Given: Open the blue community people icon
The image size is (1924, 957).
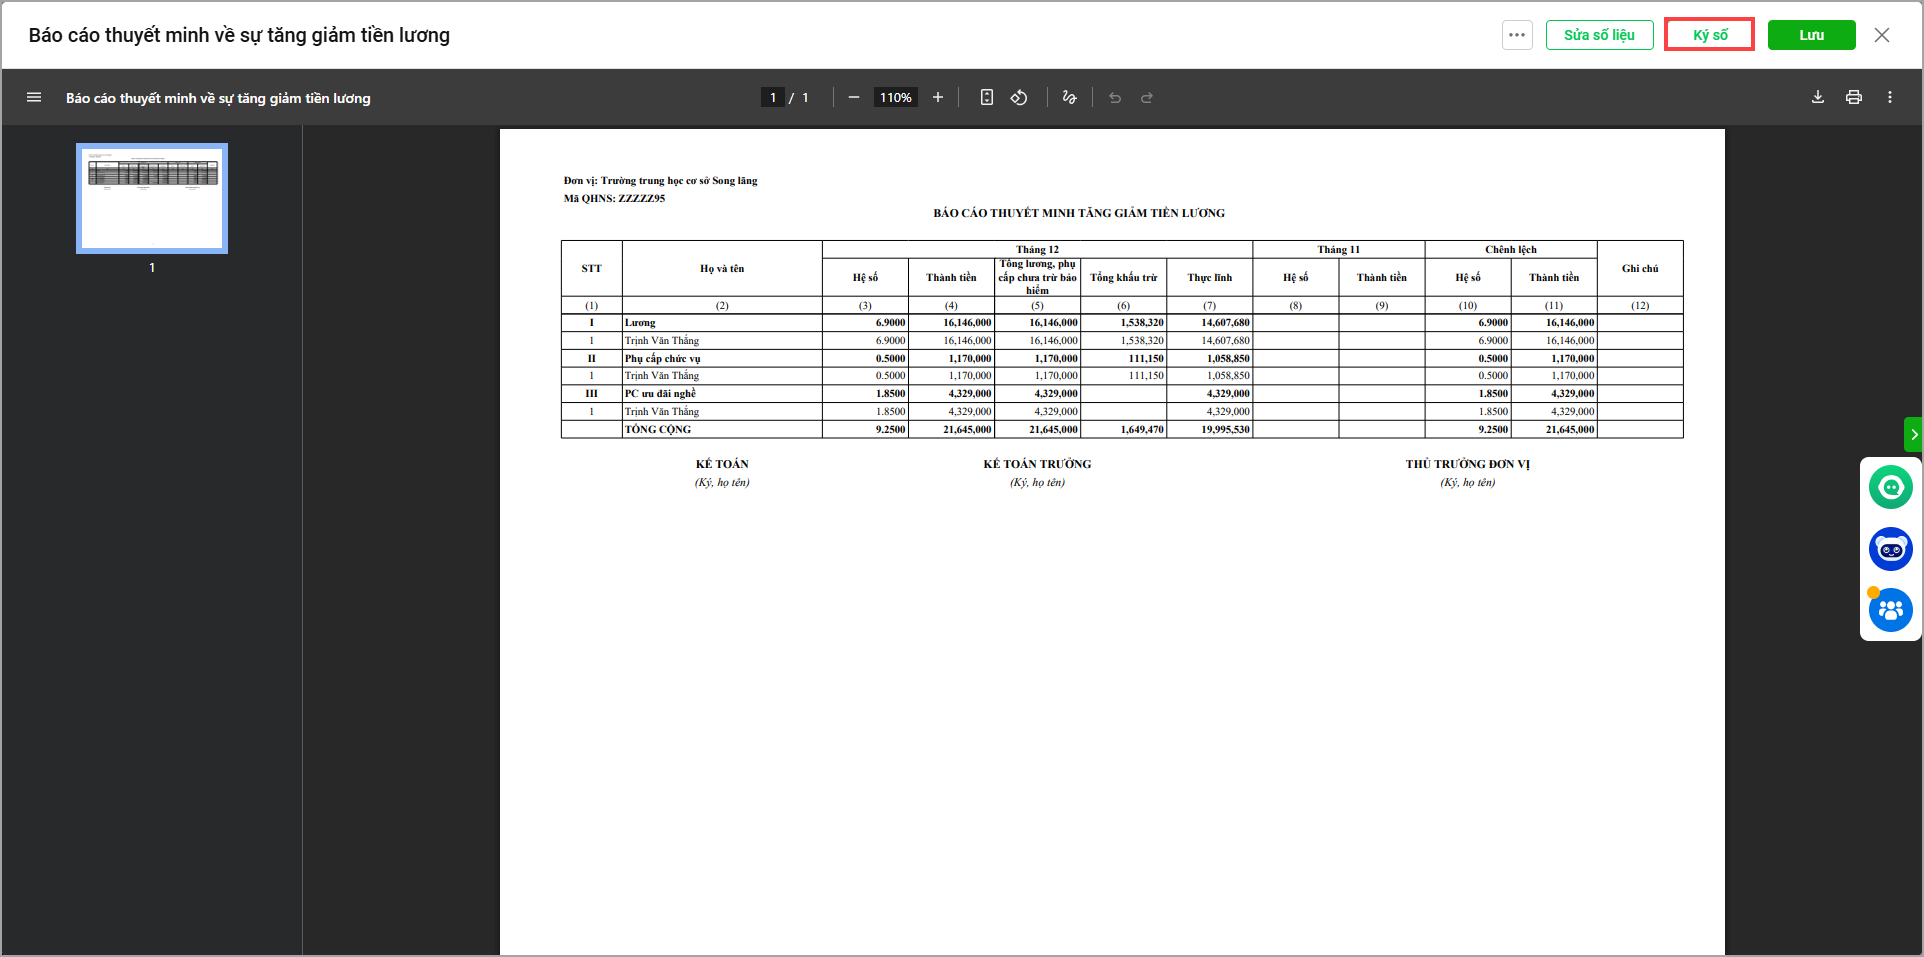Looking at the screenshot, I should tap(1890, 610).
